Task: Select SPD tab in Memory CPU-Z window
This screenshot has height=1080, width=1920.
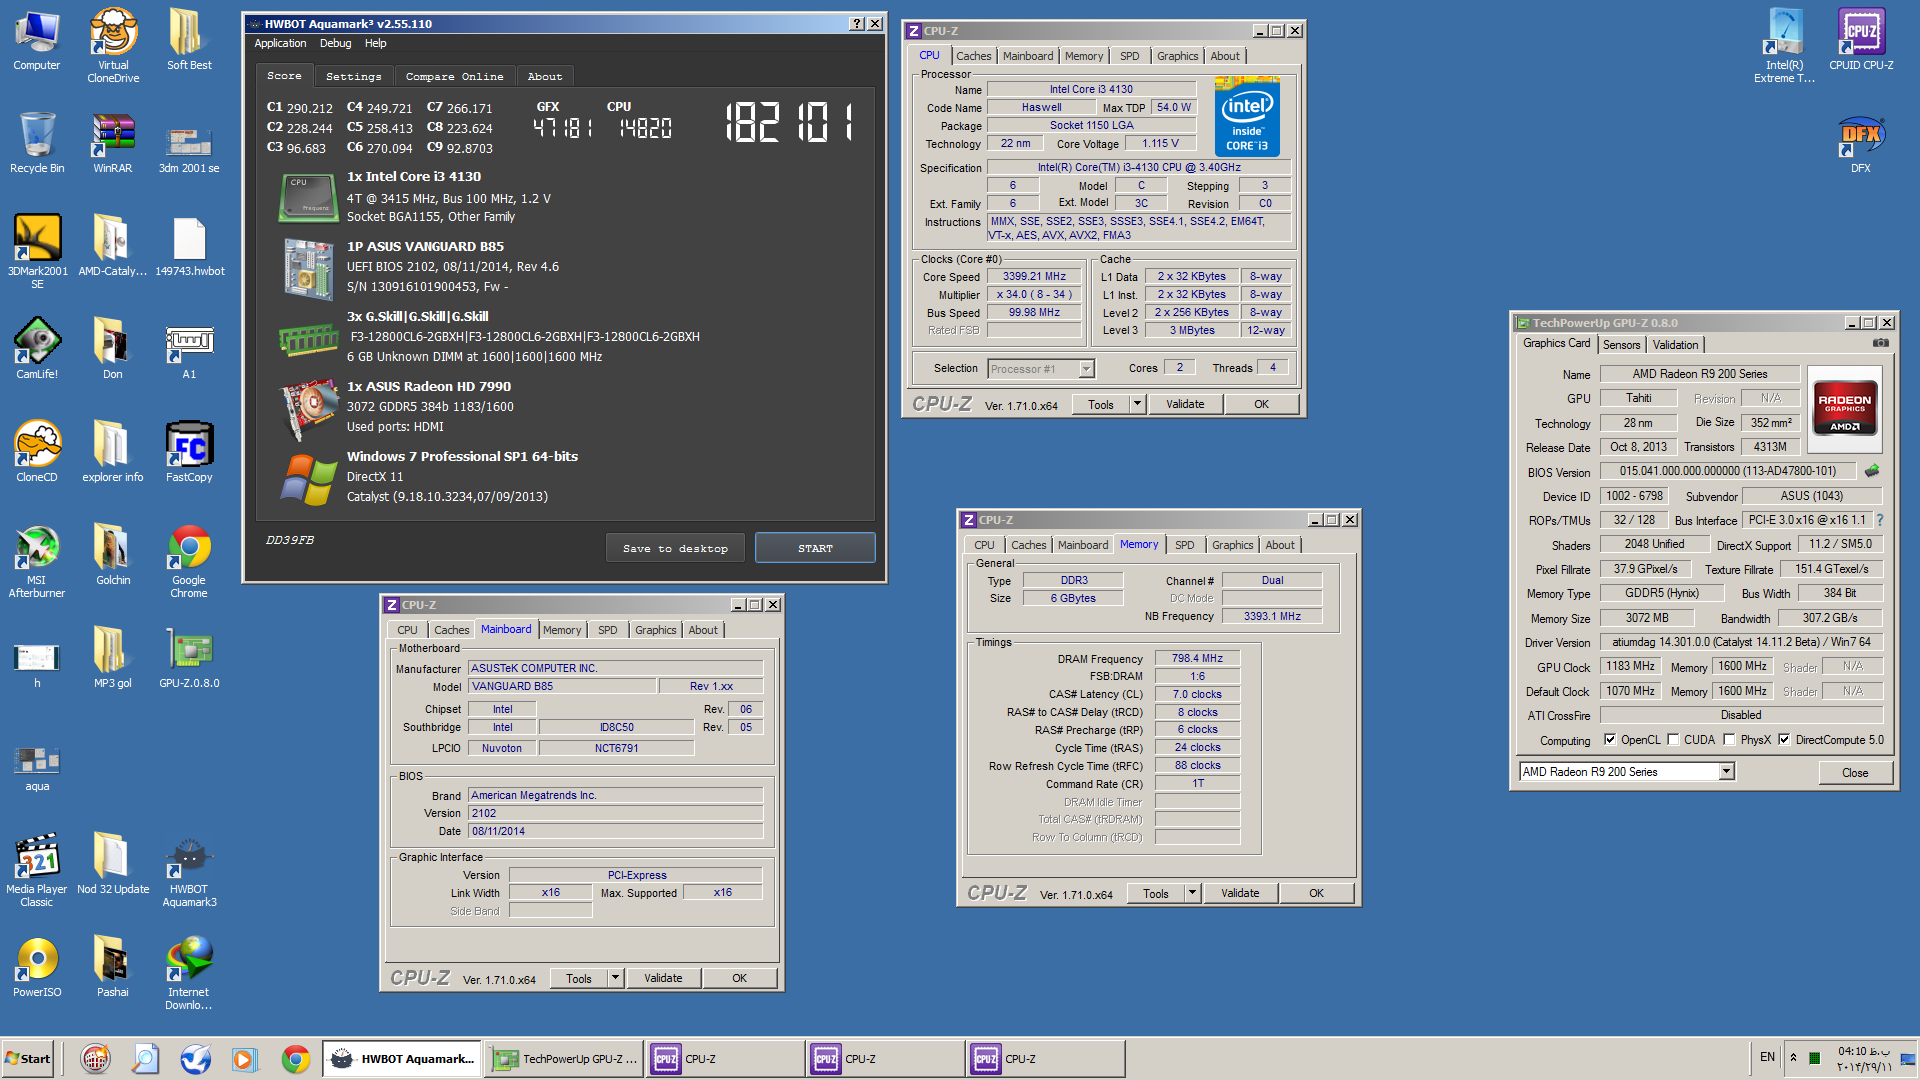Action: click(x=1184, y=545)
